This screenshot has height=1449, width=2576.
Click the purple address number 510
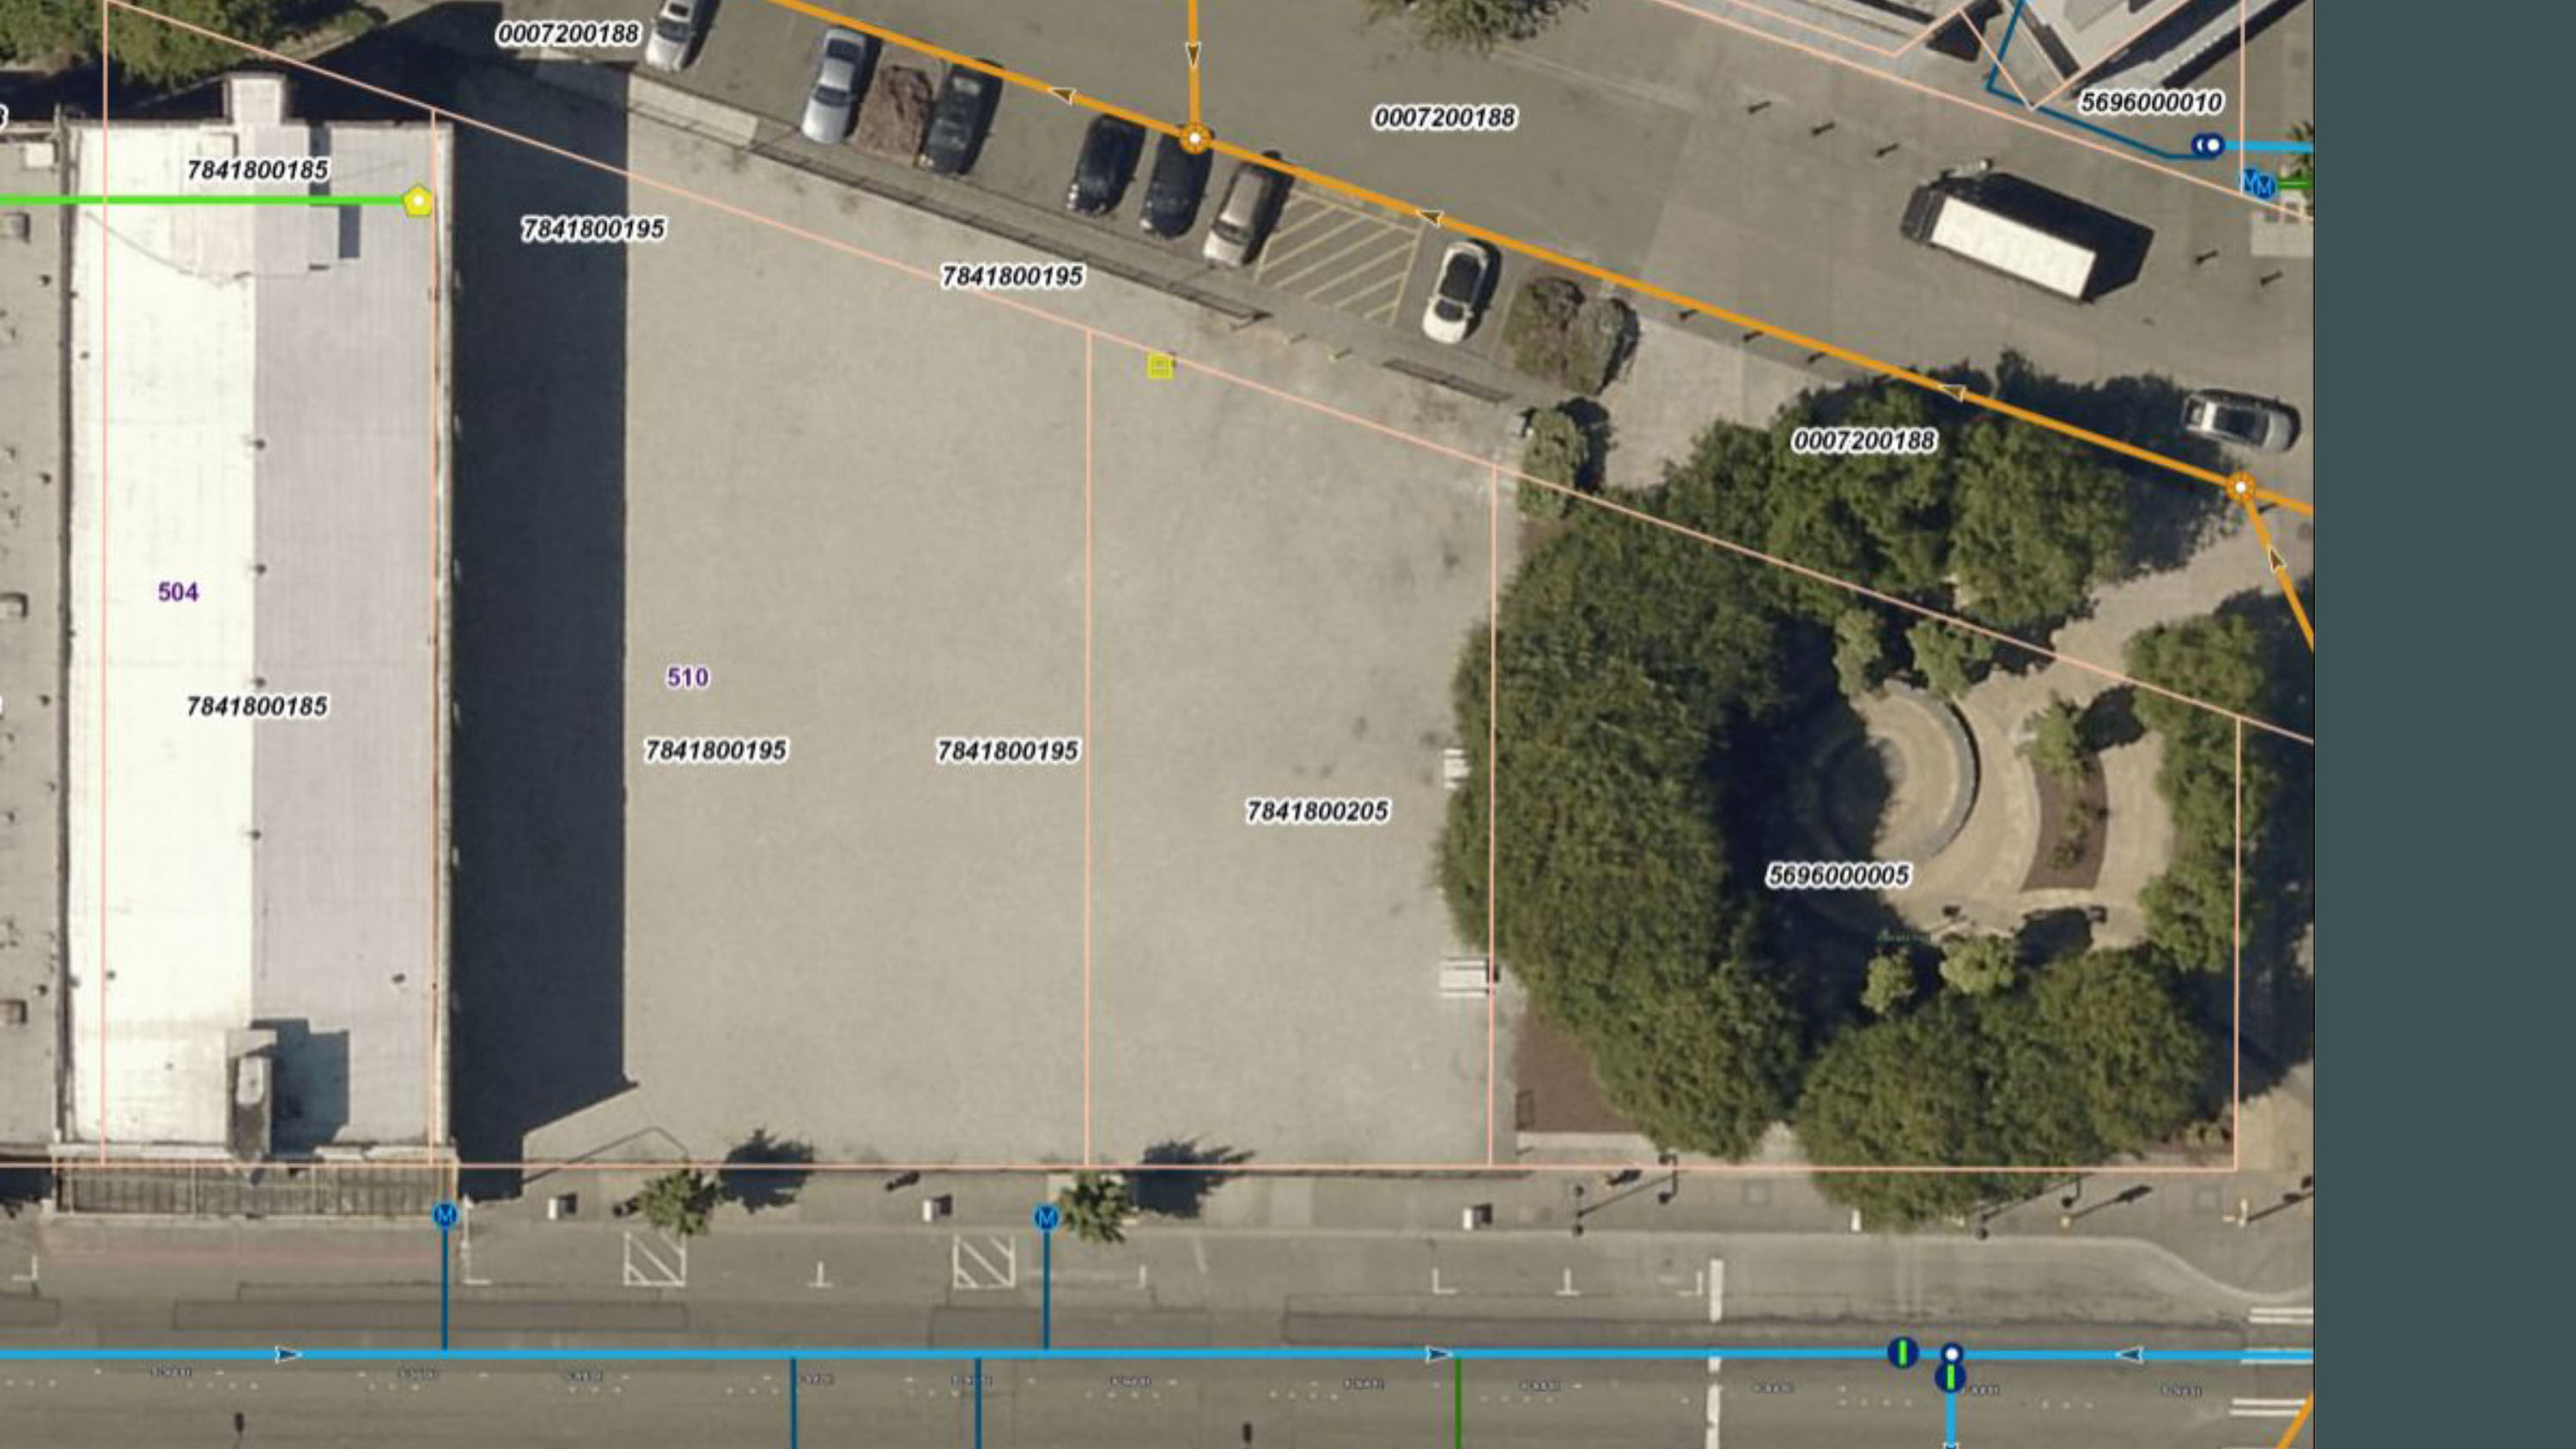coord(688,677)
